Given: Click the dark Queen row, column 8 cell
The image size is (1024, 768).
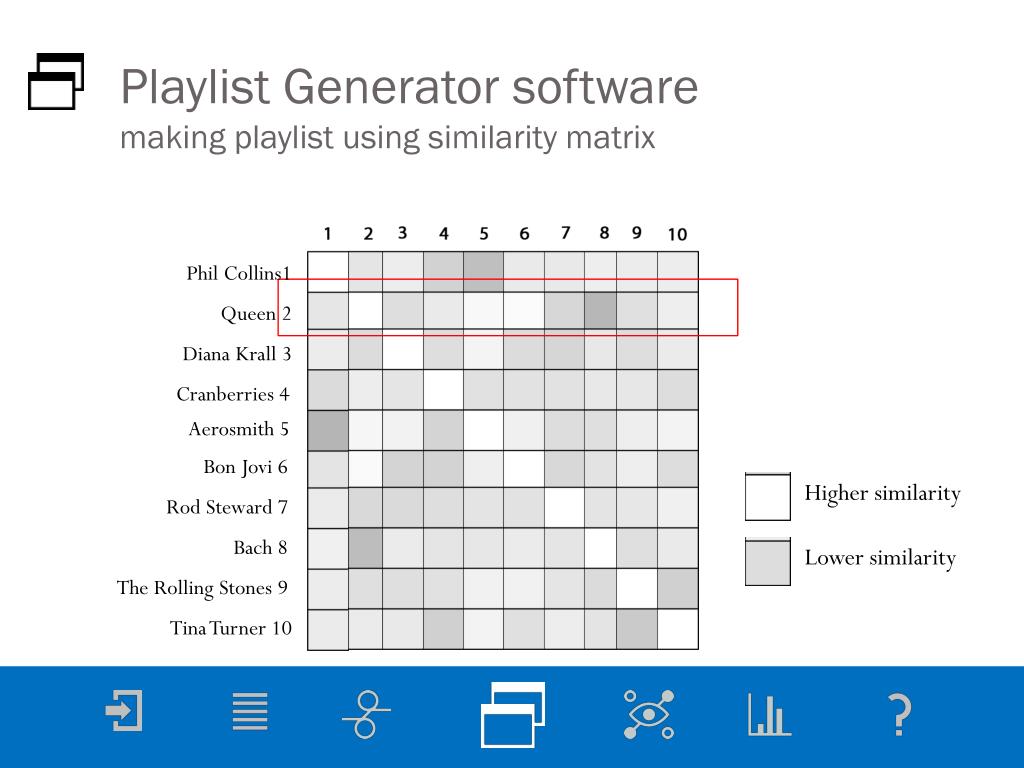Looking at the screenshot, I should tap(600, 310).
